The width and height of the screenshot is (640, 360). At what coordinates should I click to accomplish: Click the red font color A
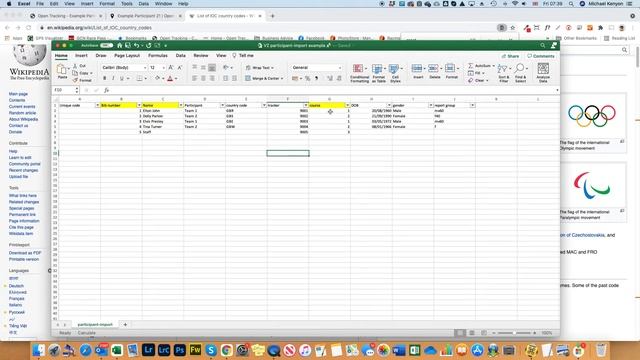(170, 78)
